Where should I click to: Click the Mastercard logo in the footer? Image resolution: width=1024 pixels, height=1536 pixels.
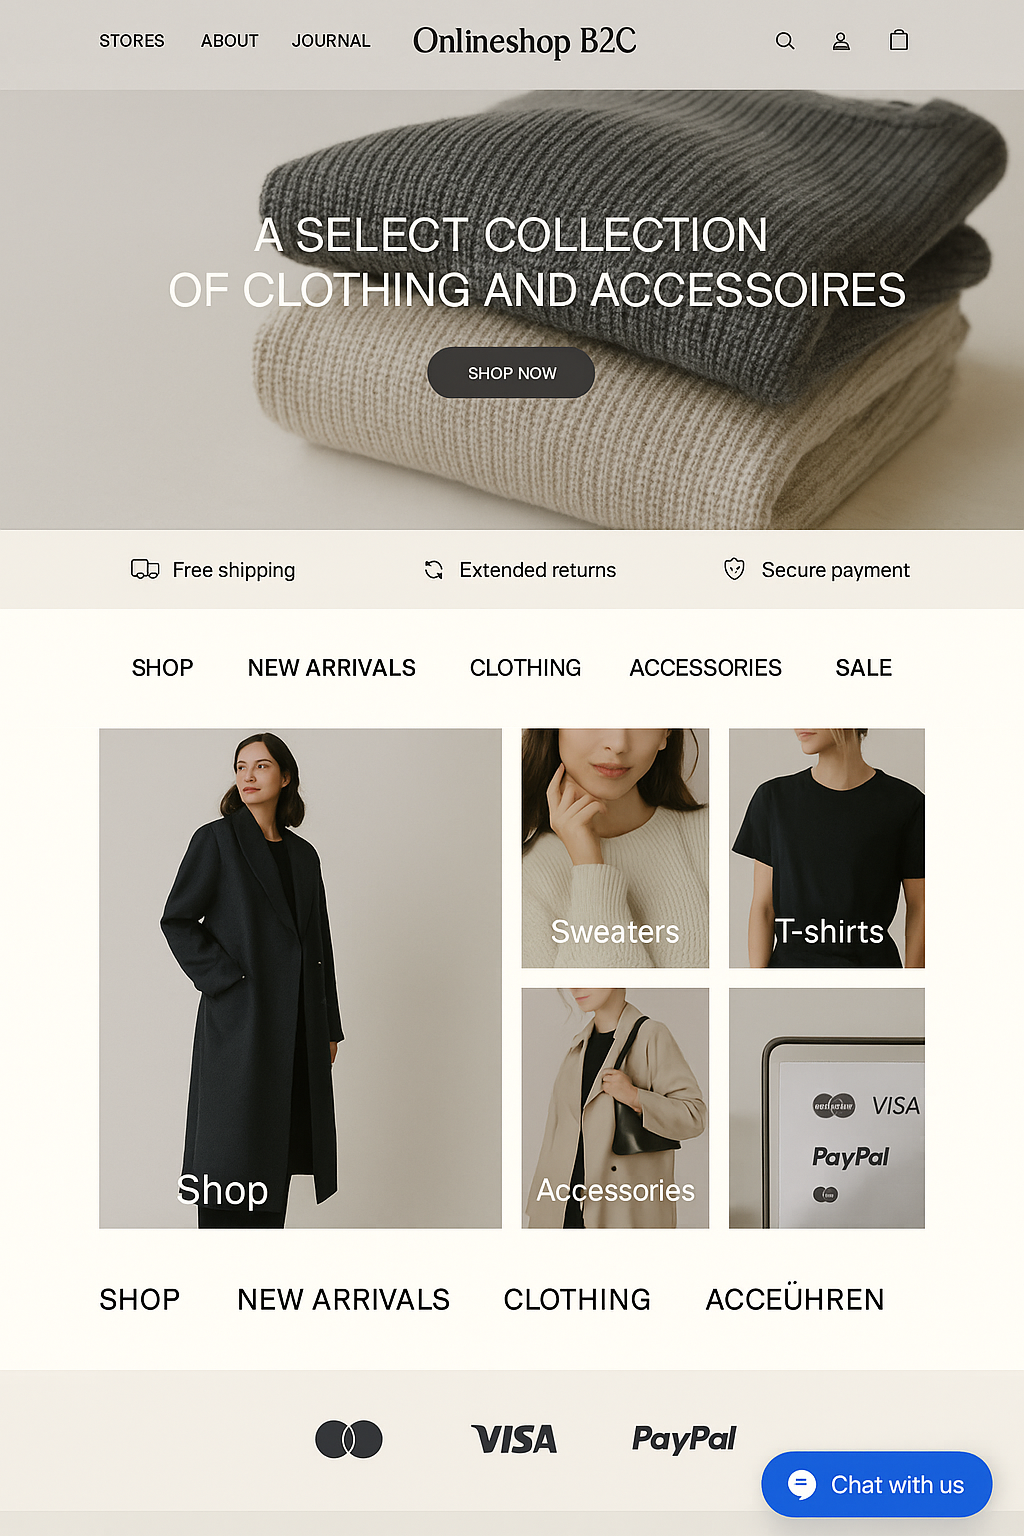tap(349, 1439)
